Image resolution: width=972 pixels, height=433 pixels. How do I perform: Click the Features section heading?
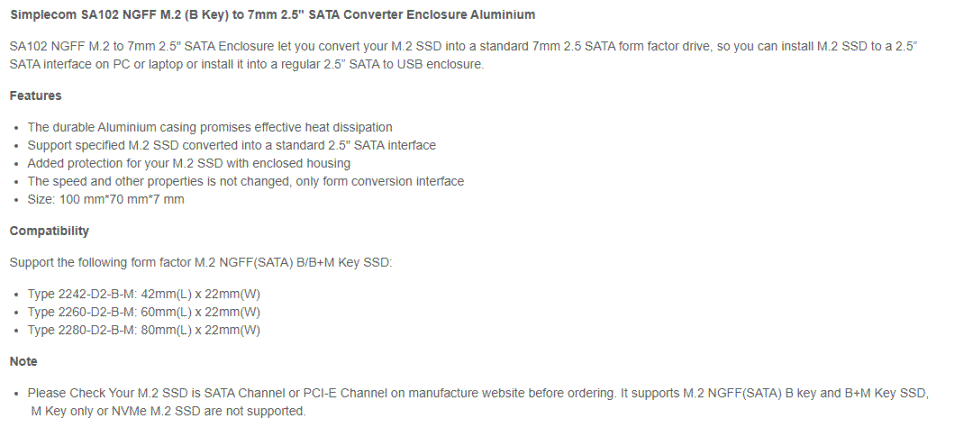(x=35, y=96)
